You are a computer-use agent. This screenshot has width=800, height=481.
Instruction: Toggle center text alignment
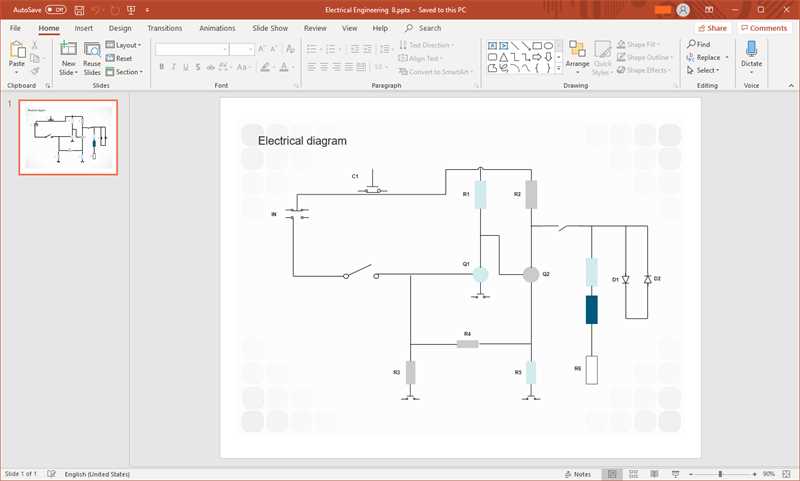click(x=324, y=67)
